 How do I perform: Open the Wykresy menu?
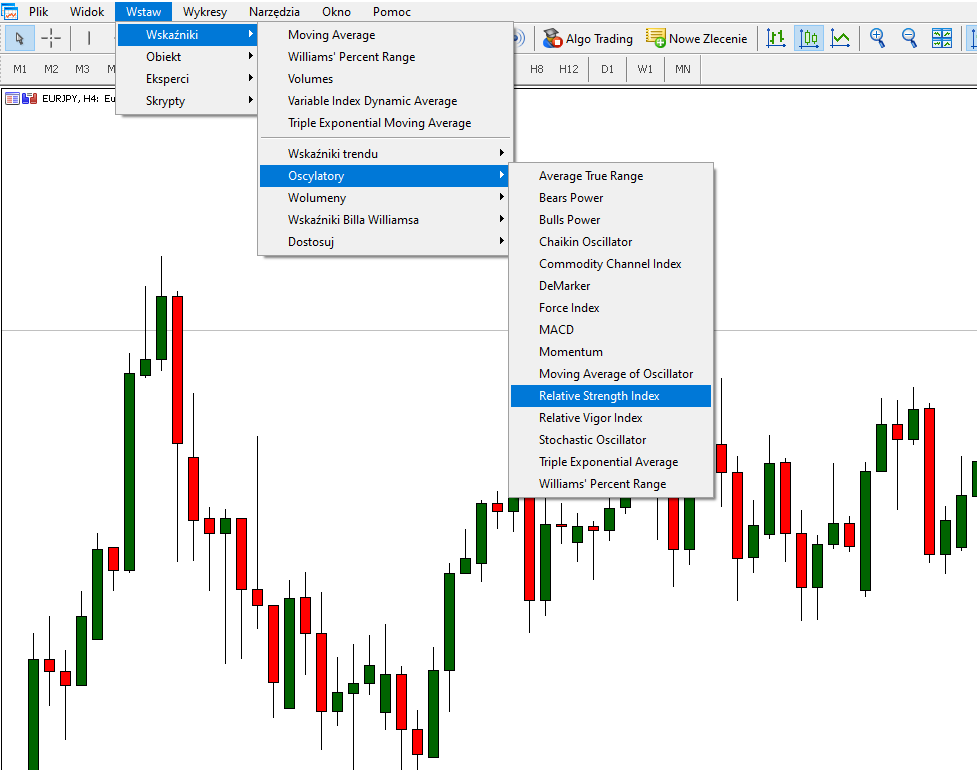[205, 12]
